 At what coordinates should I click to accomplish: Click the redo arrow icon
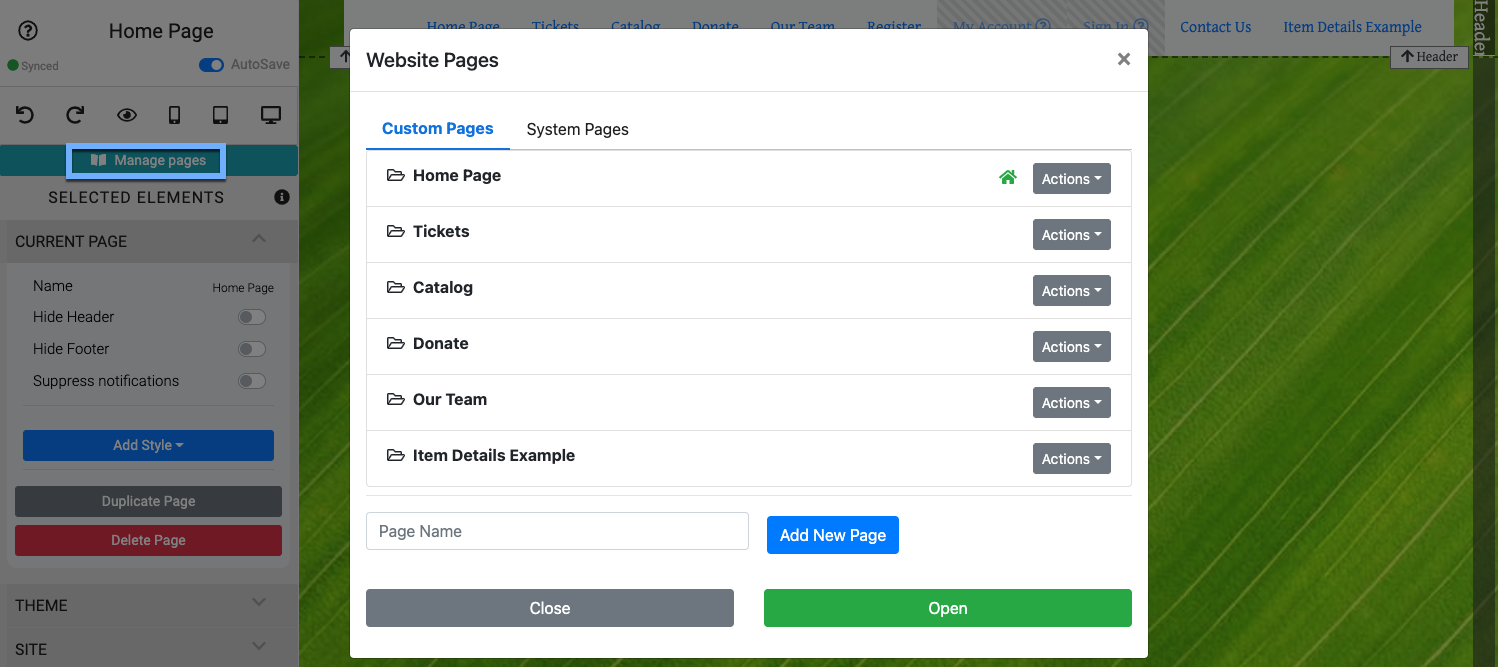tap(75, 115)
